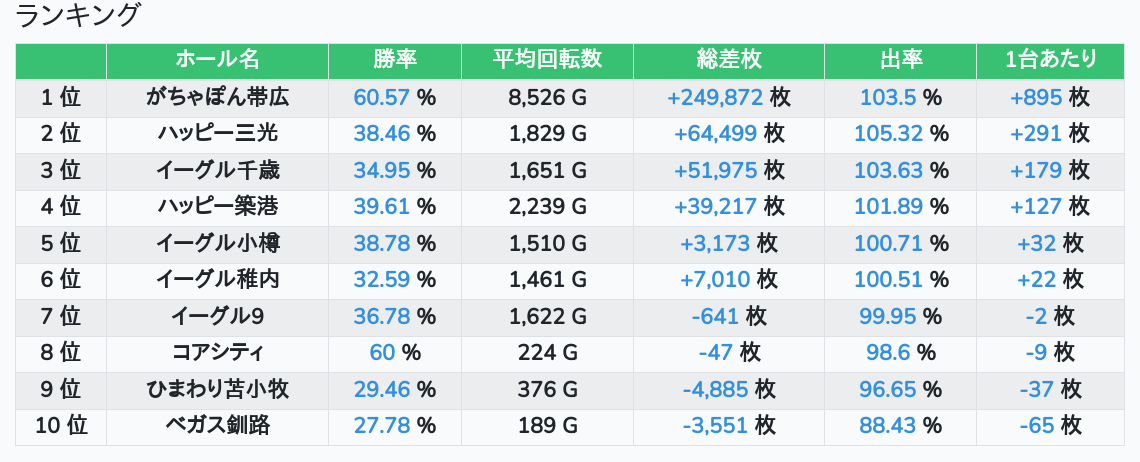Select the ひまわり苫小牧 hall name
The height and width of the screenshot is (462, 1140).
(217, 389)
